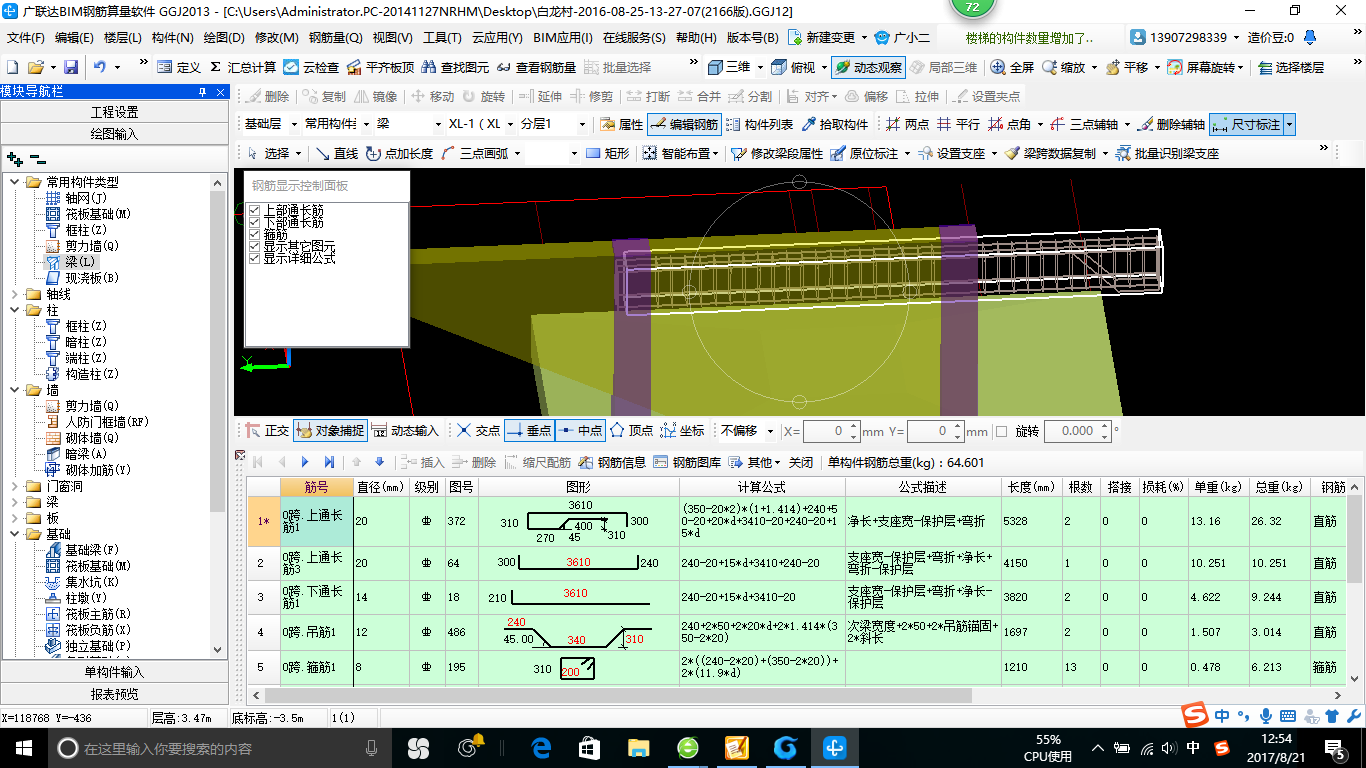Open 构件列表 component list

759,125
